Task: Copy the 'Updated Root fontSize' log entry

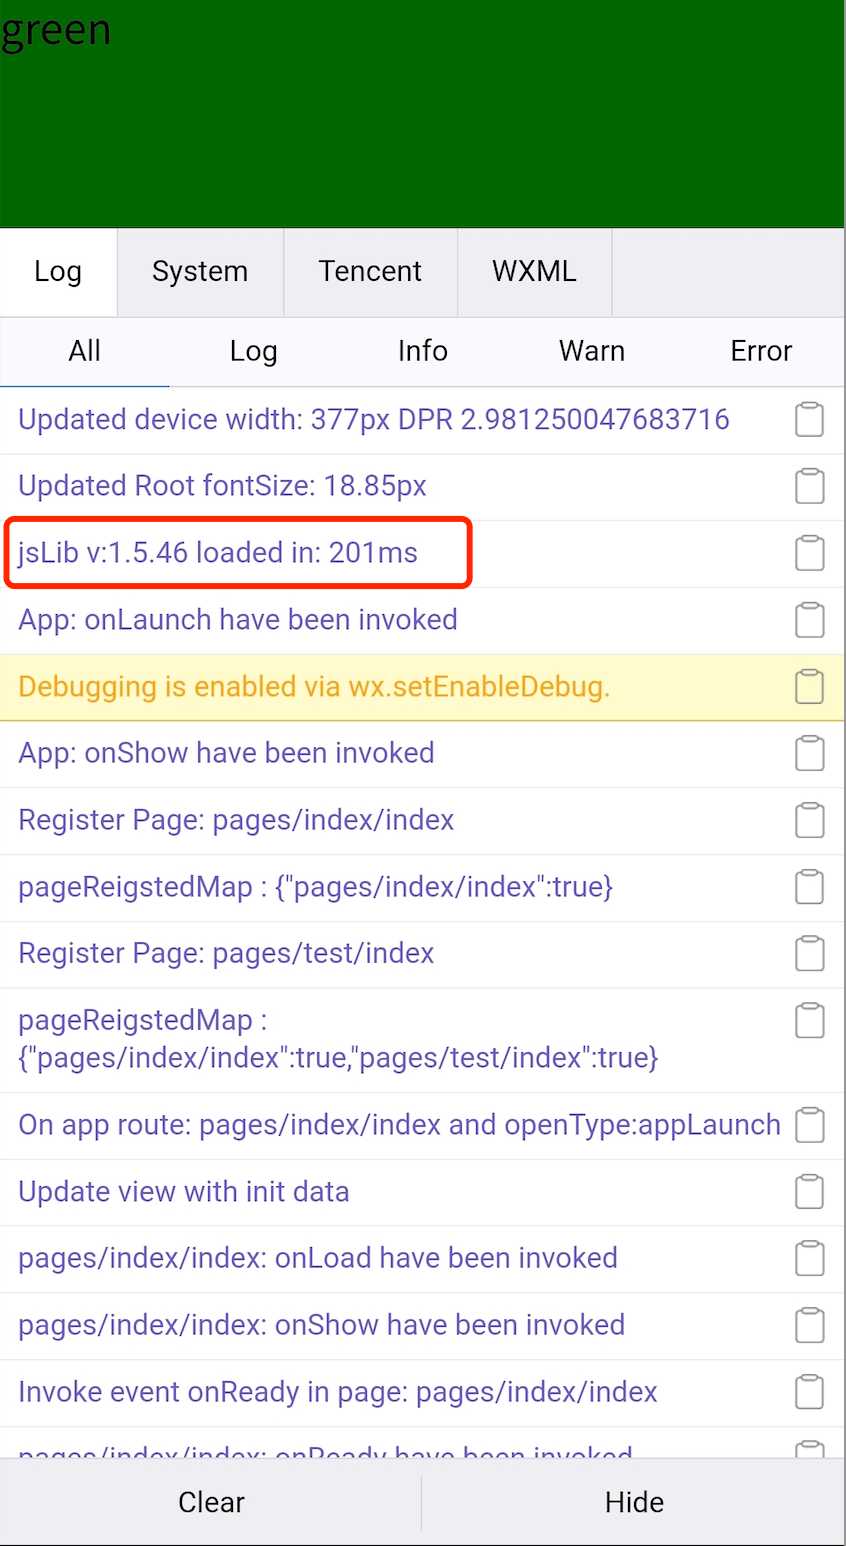Action: click(809, 487)
